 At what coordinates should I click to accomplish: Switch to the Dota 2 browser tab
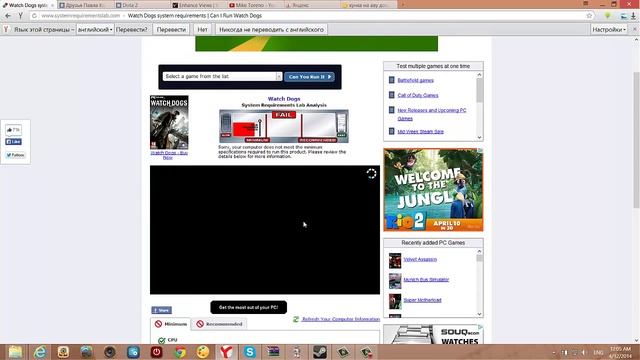coord(140,5)
